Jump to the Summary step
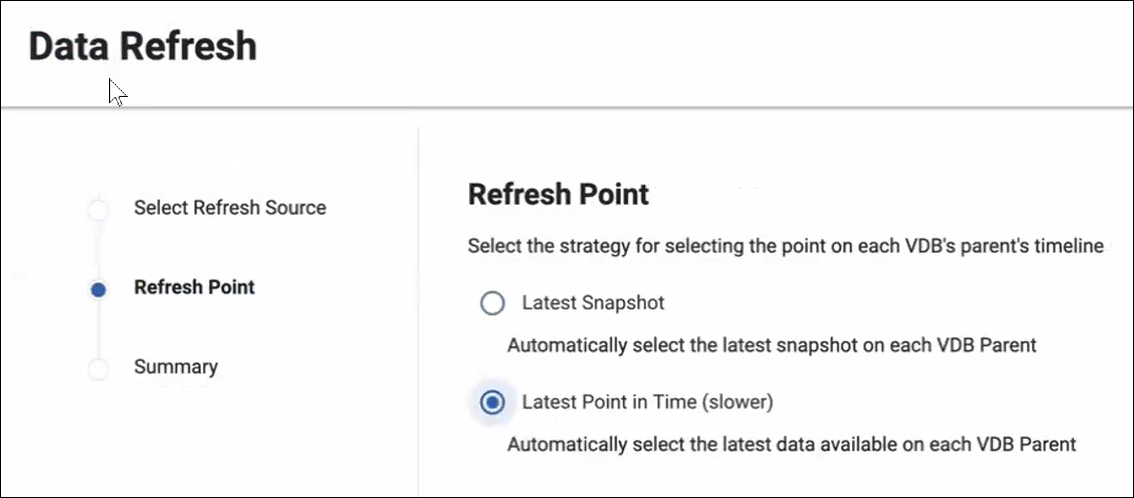Viewport: 1134px width, 498px height. point(176,367)
